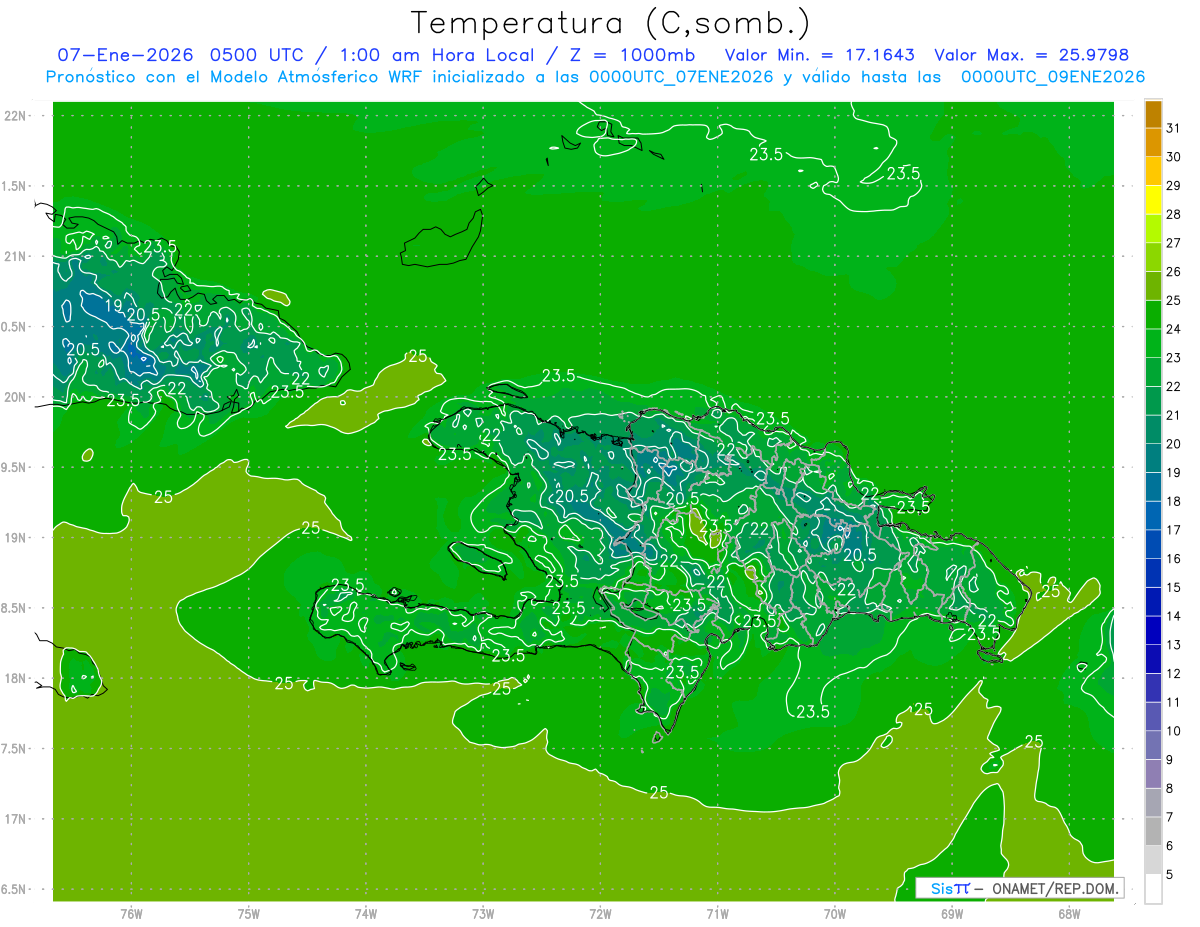
Task: Click the '18N' latitude axis label
Action: click(17, 678)
